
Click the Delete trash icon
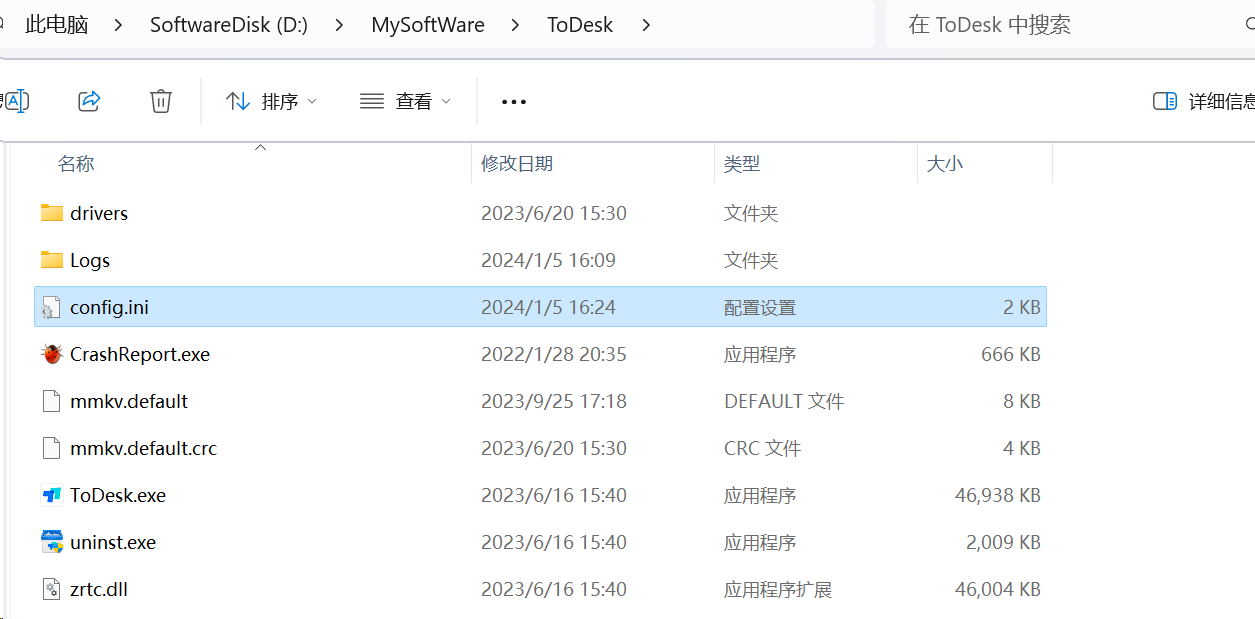click(161, 101)
